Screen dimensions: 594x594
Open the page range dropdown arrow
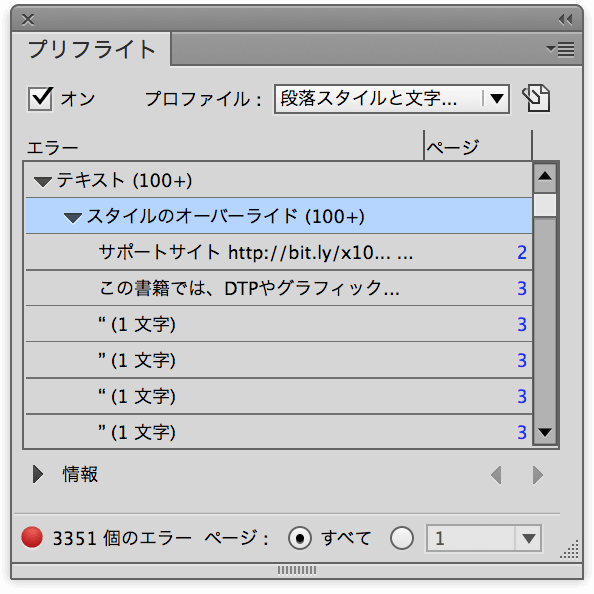[528, 538]
